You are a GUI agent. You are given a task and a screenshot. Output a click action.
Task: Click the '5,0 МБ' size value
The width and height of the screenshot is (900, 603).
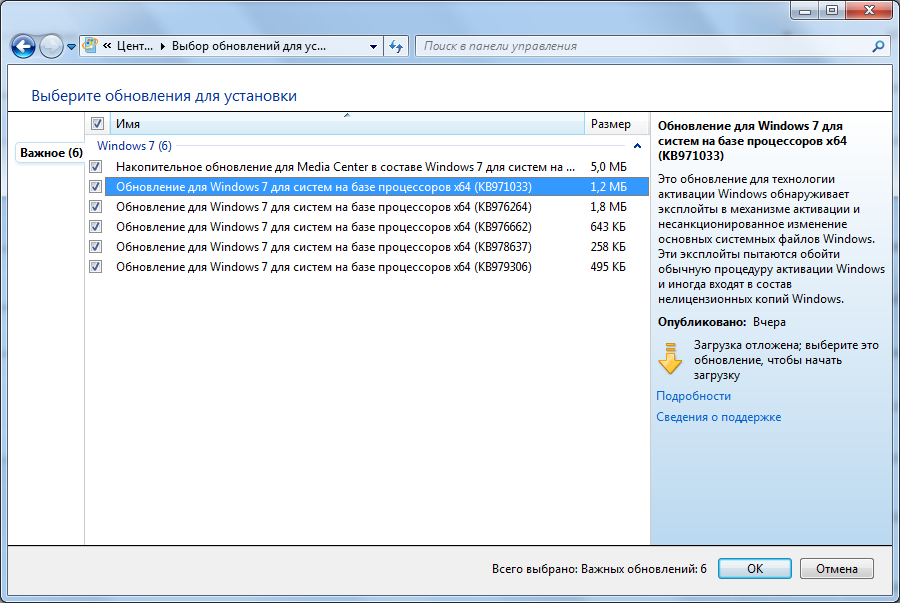(x=608, y=167)
